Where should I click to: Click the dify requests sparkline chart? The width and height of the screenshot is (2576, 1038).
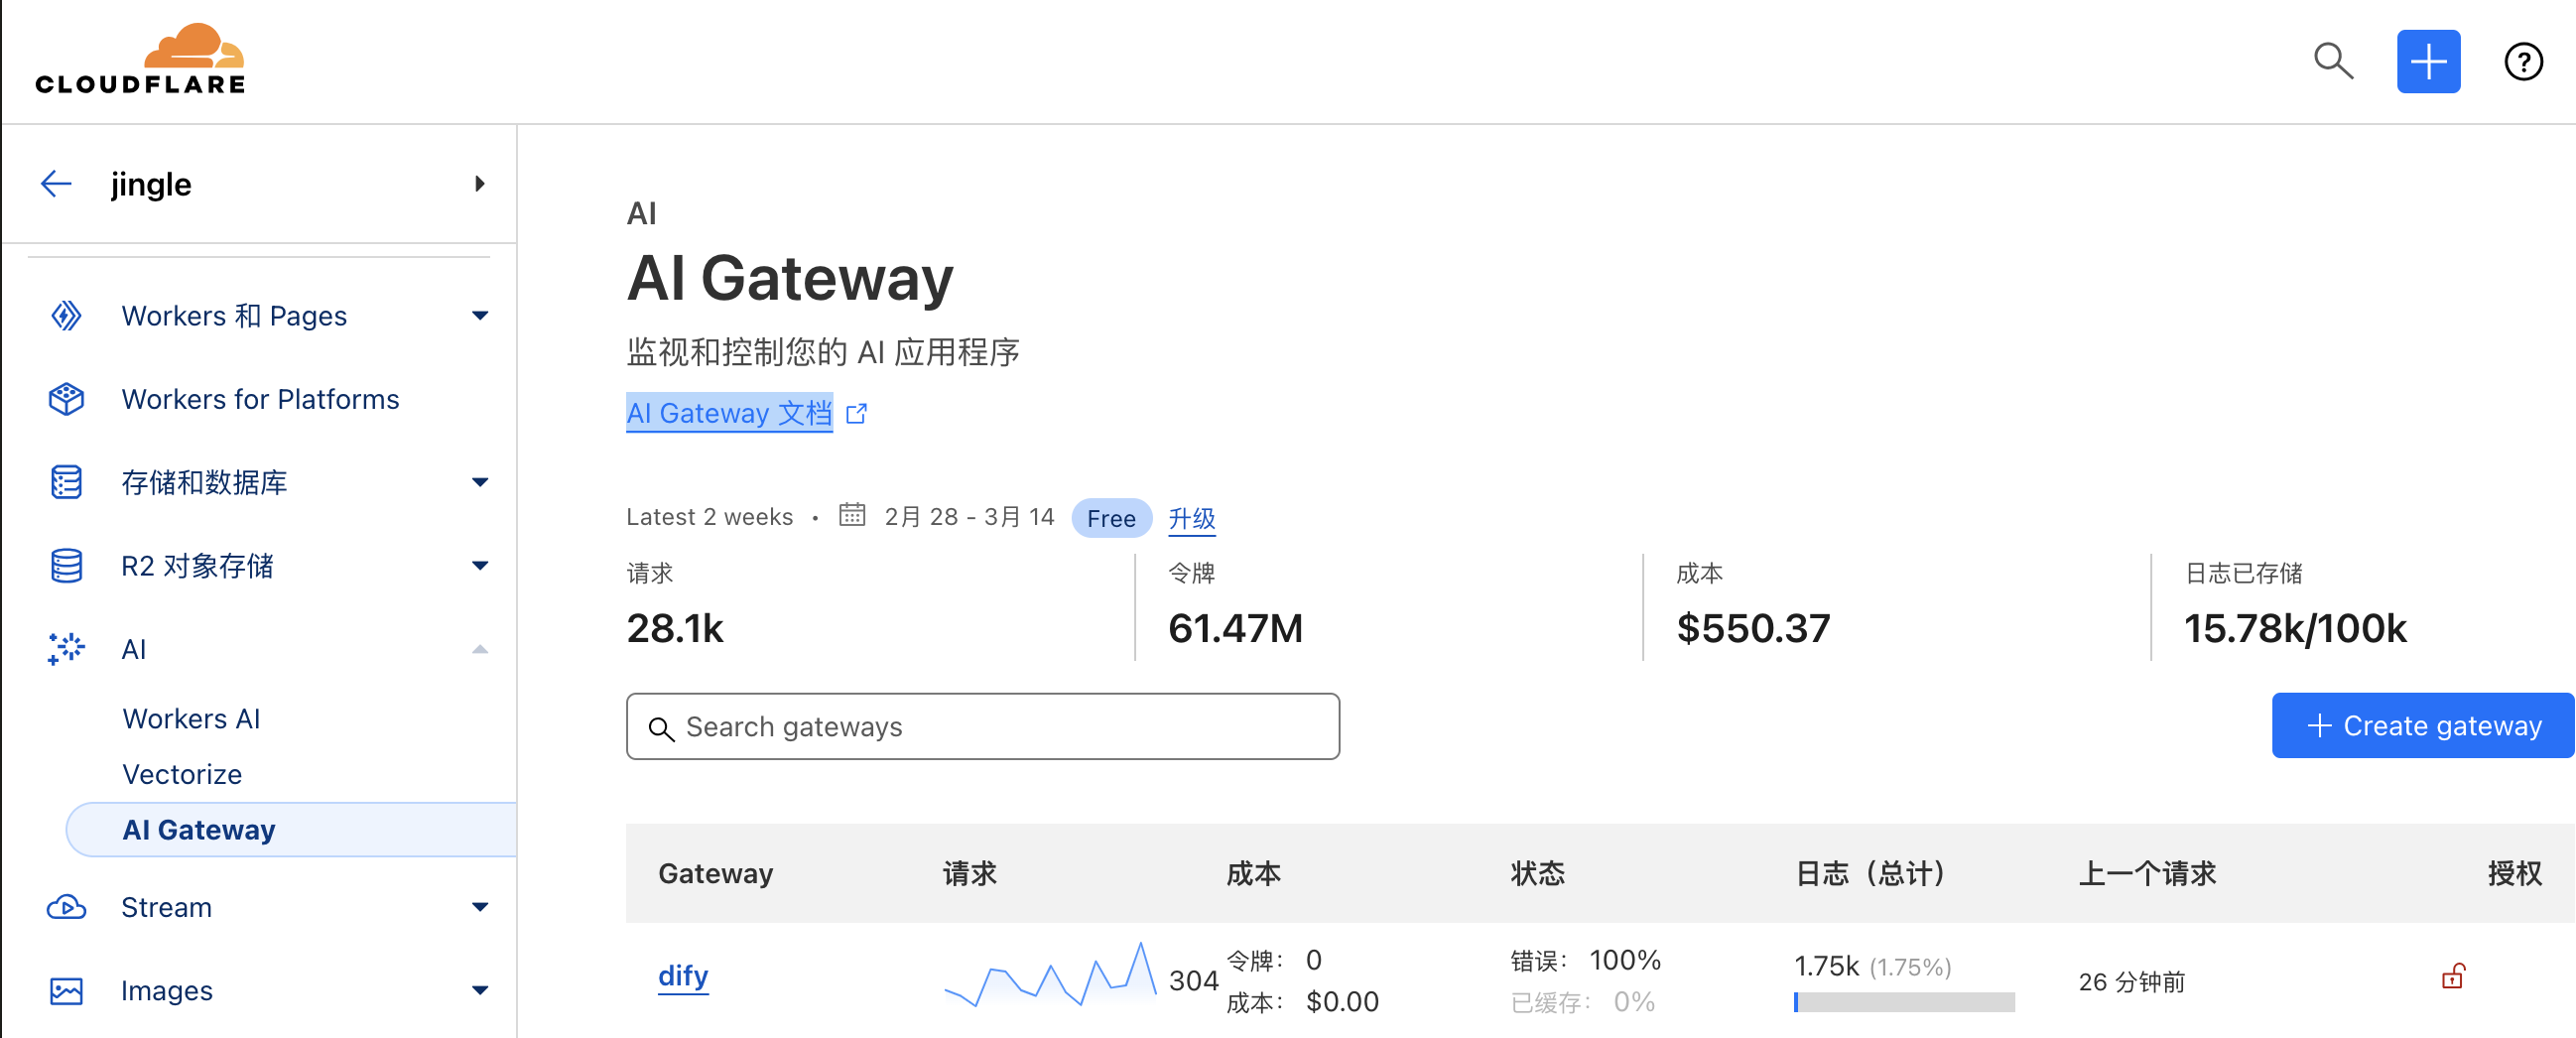1051,974
